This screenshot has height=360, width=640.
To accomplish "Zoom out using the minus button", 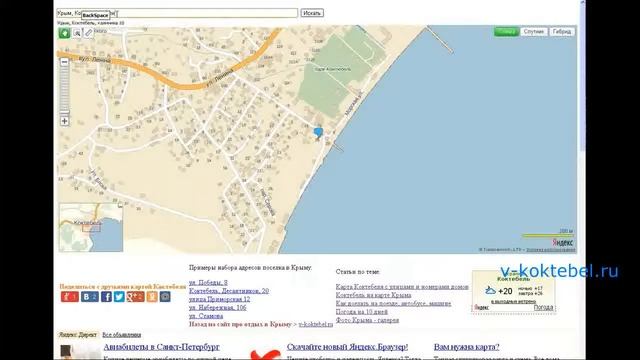I will coord(64,62).
